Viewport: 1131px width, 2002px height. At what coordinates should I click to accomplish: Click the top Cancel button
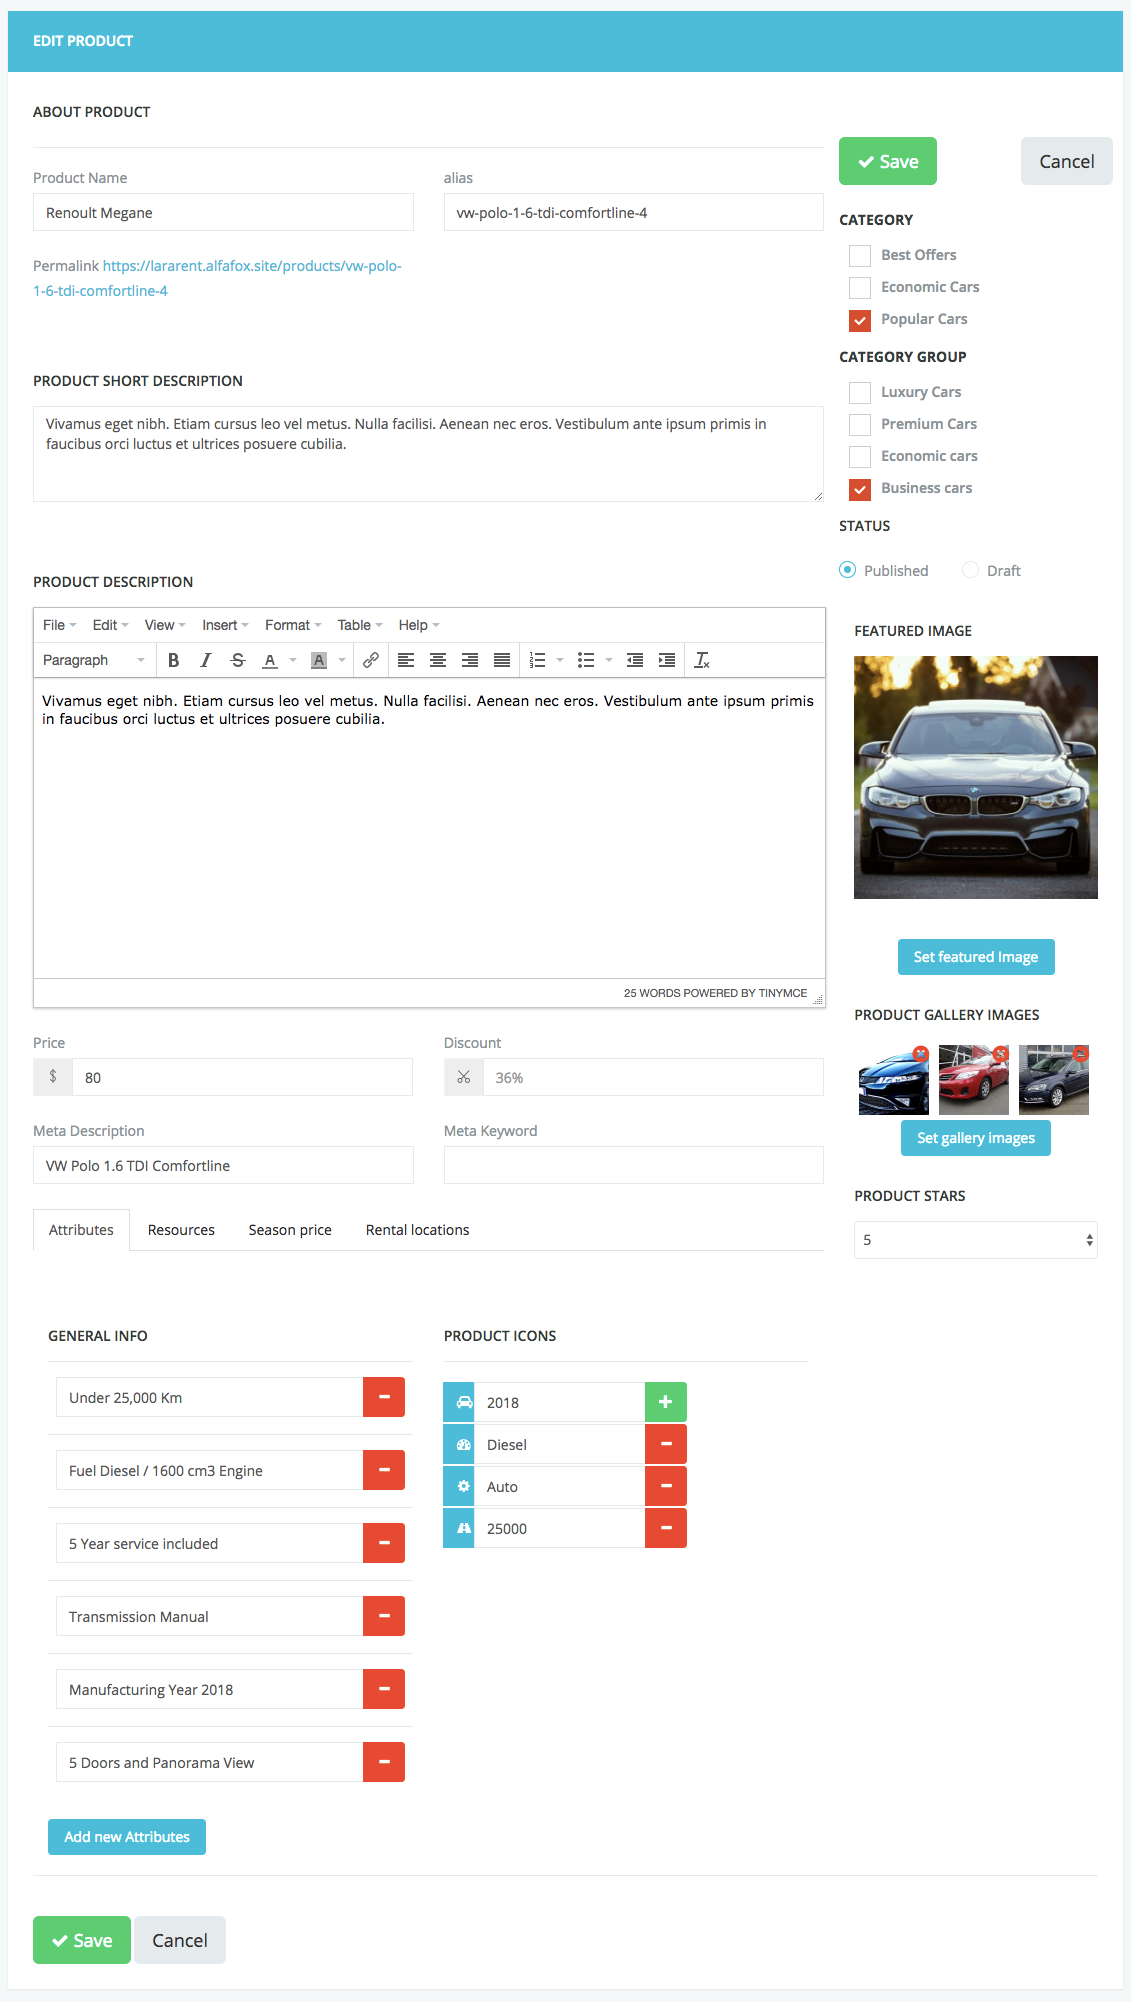pos(1067,161)
